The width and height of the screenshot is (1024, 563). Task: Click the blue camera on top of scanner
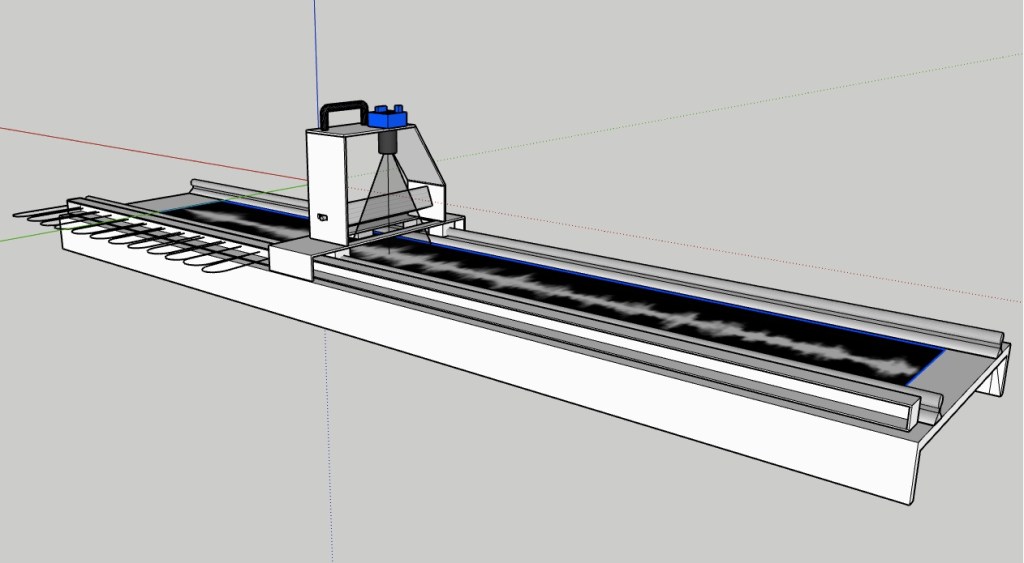pyautogui.click(x=388, y=118)
